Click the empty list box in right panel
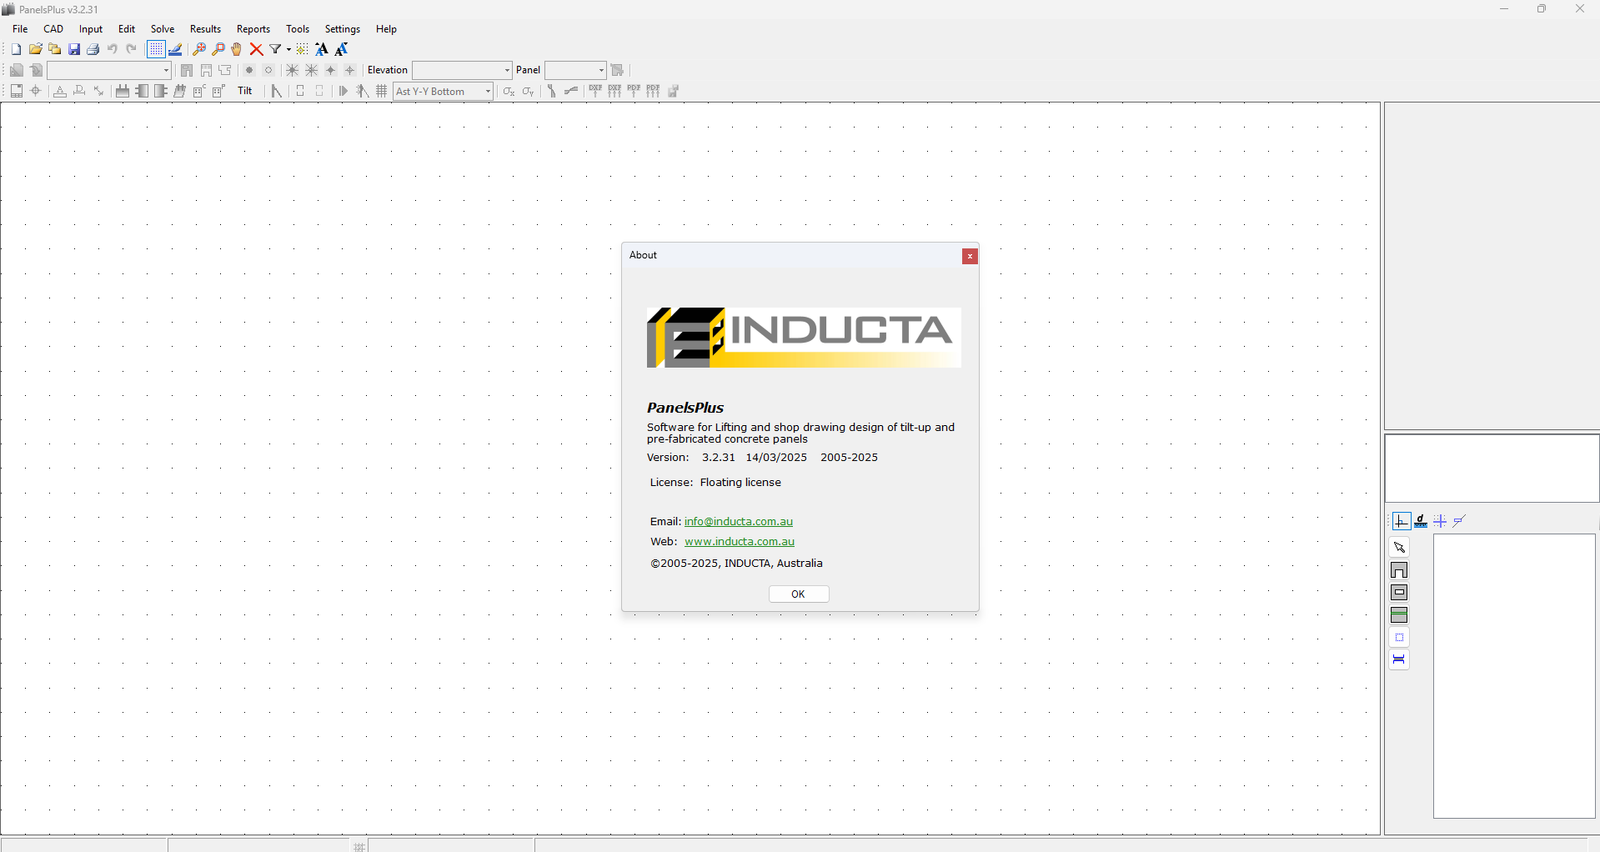The height and width of the screenshot is (852, 1600). coord(1514,676)
